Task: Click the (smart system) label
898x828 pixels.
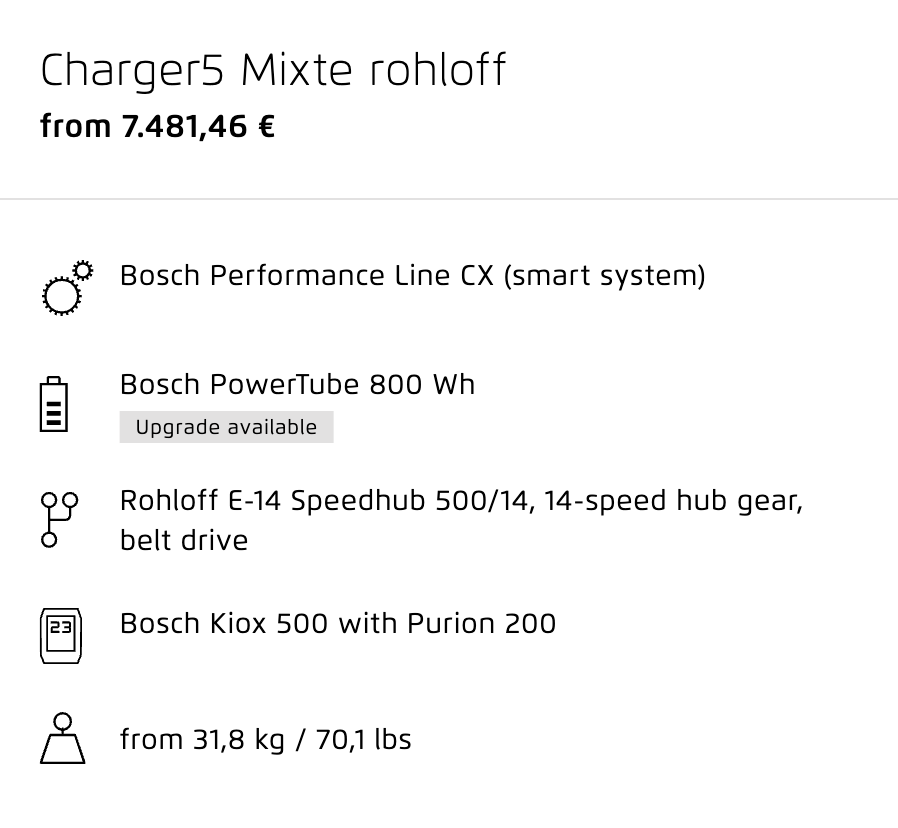Action: (x=605, y=276)
